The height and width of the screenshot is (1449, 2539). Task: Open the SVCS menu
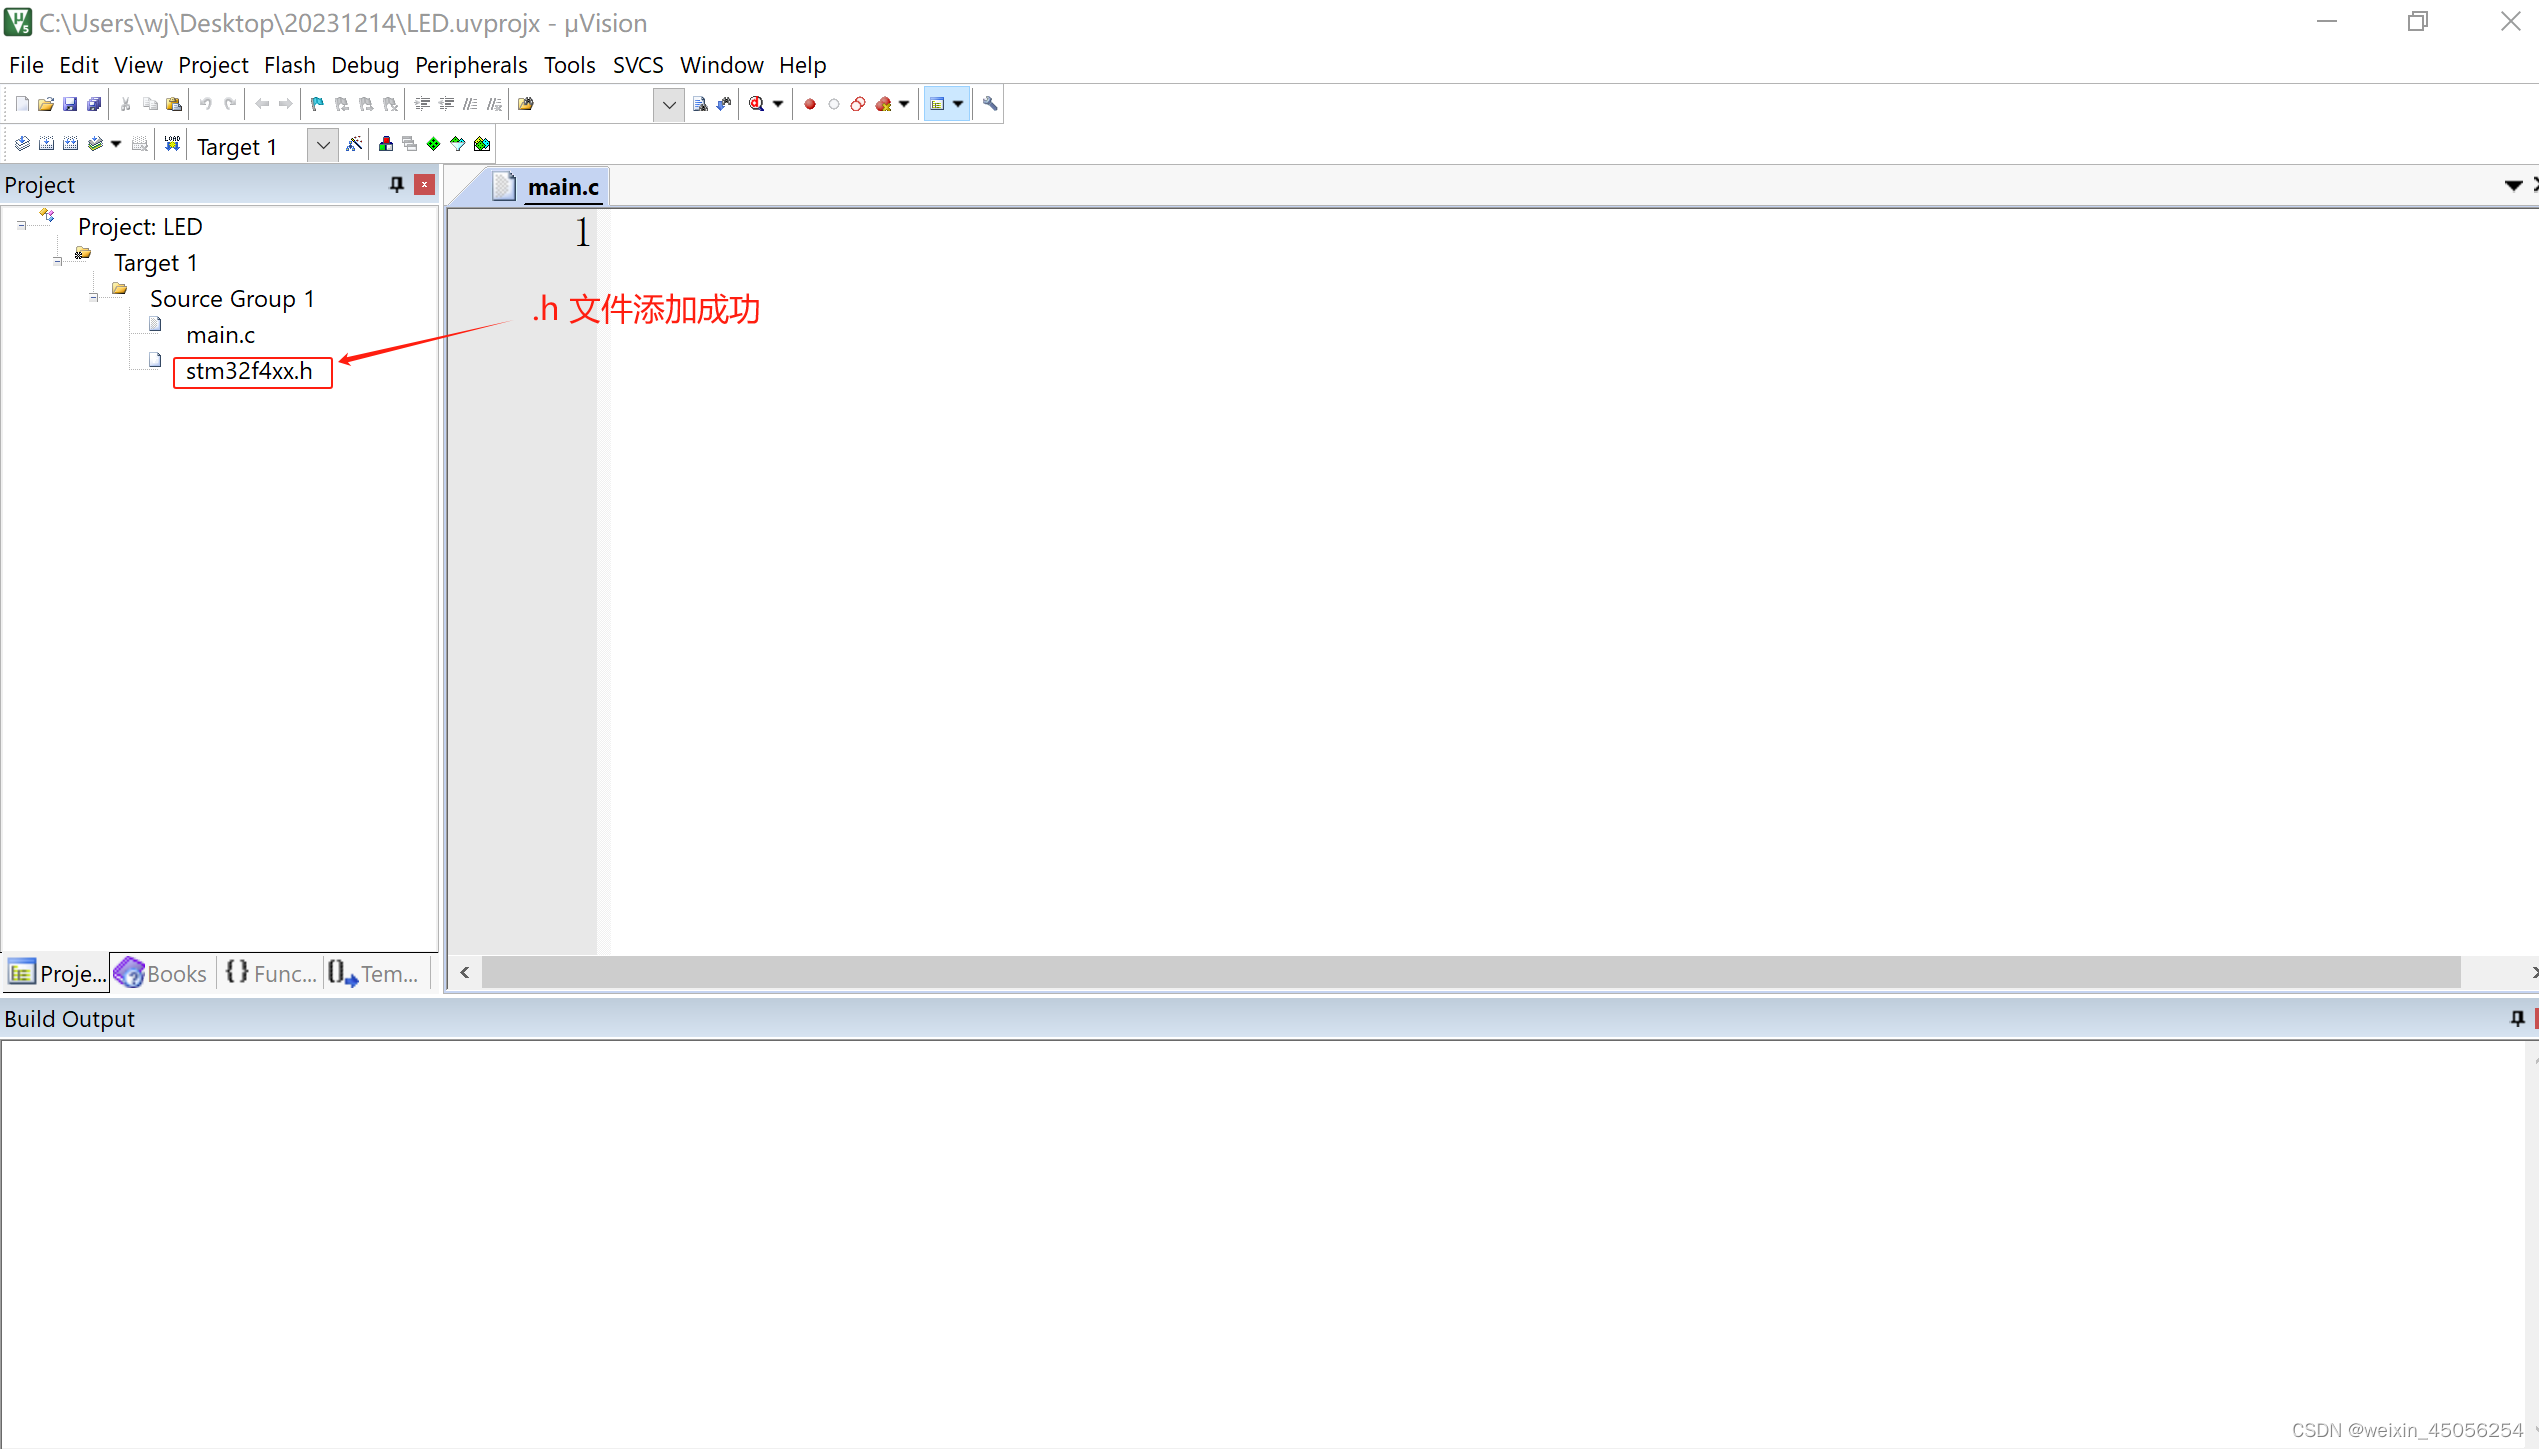(x=638, y=65)
